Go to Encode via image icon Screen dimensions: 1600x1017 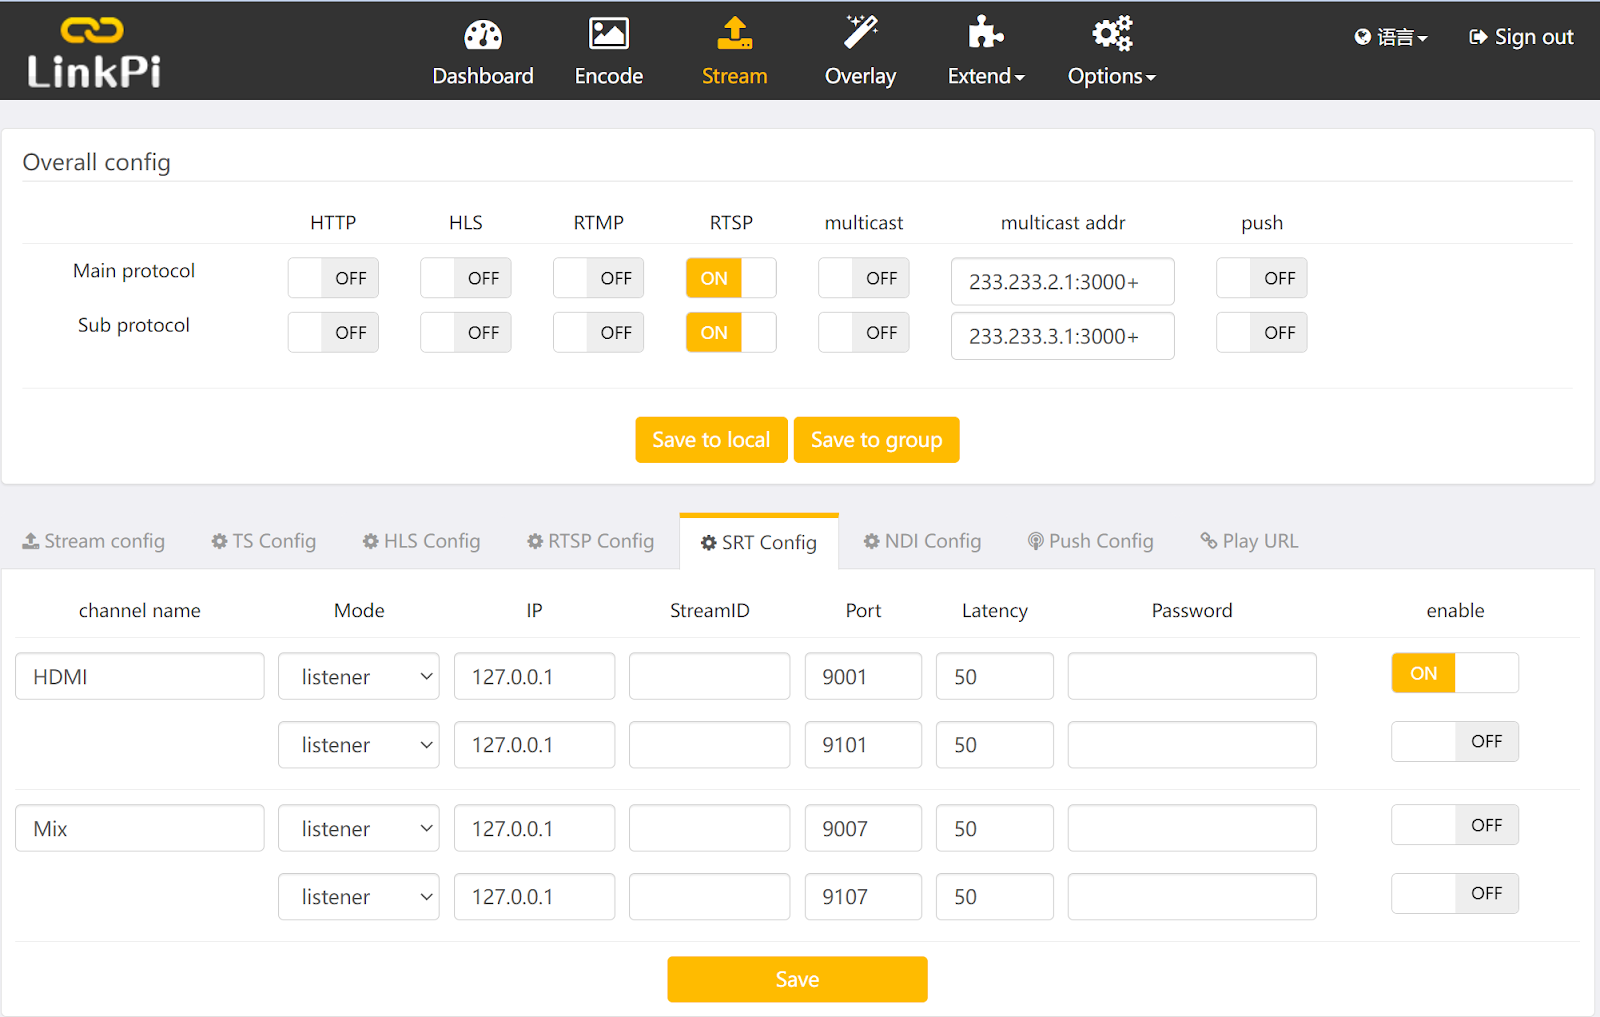608,35
